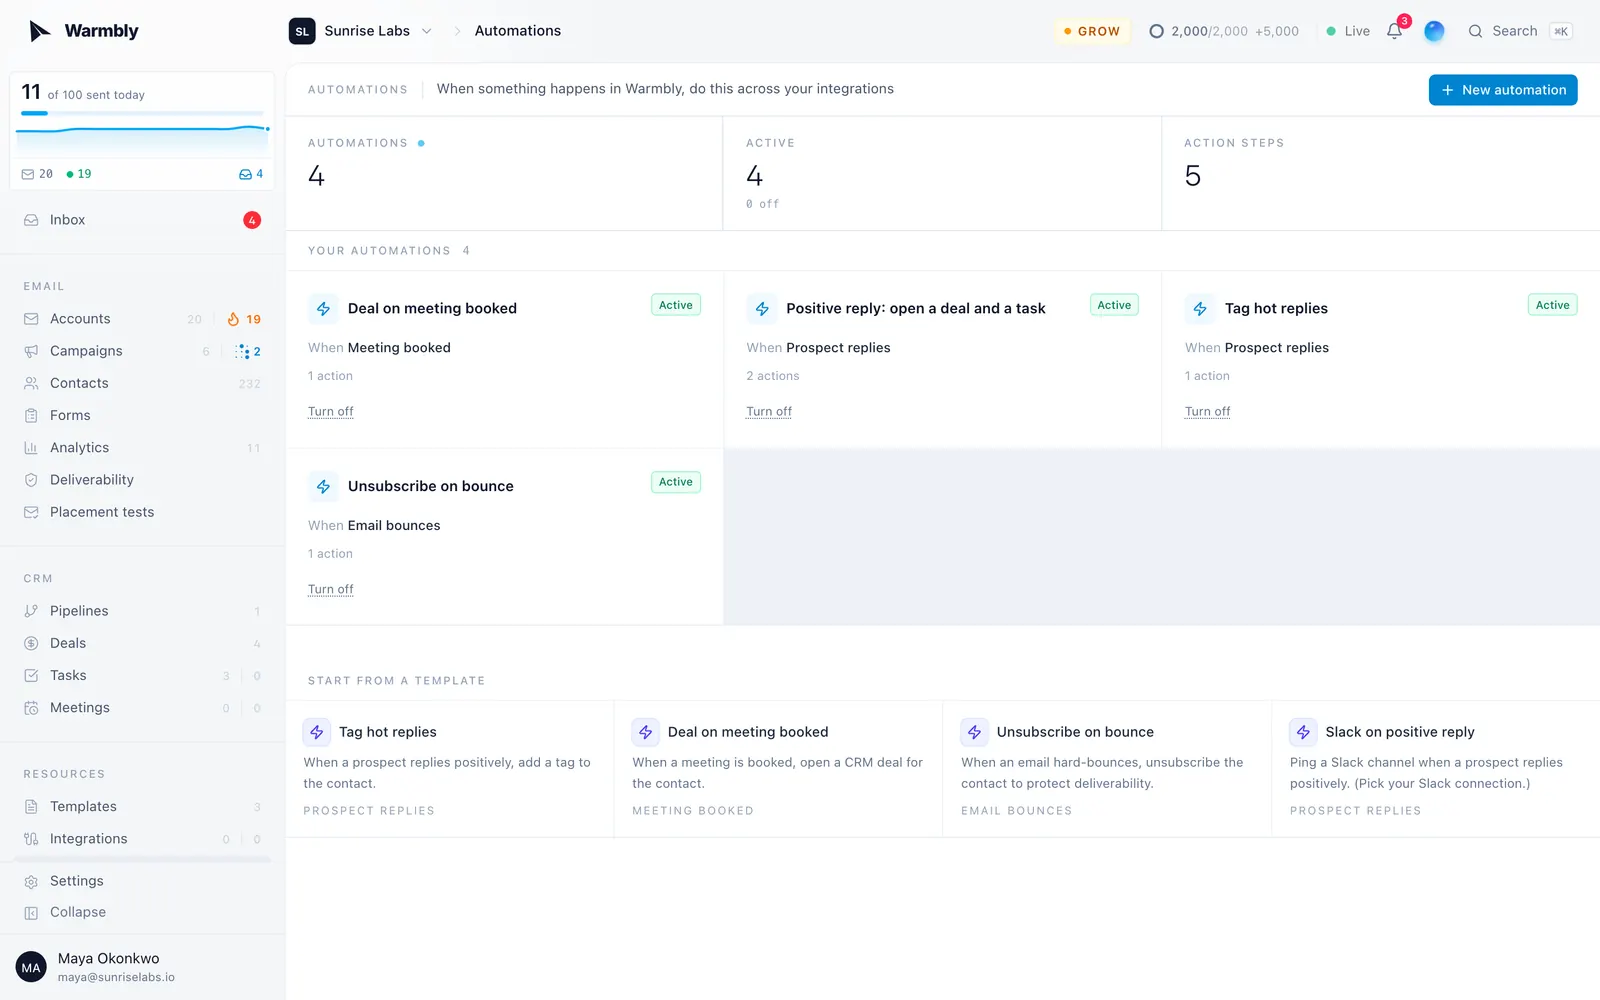
Task: Click the warming accounts flame count 19
Action: 244,319
